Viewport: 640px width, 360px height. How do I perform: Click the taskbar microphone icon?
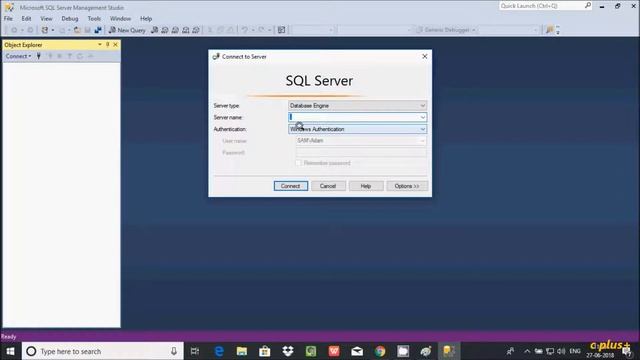click(x=174, y=351)
